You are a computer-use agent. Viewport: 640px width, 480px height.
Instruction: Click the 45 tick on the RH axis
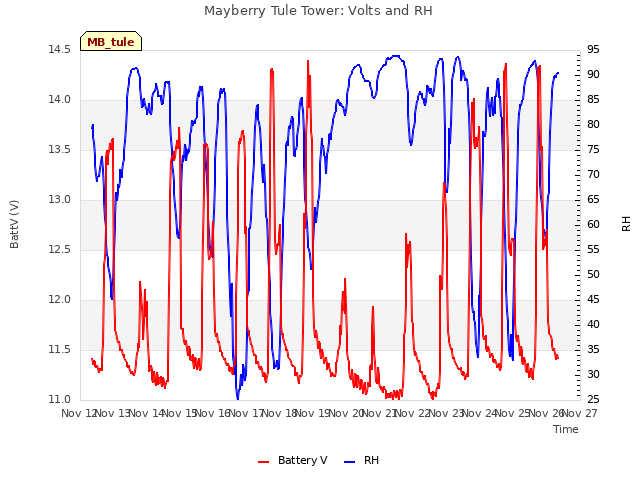click(x=593, y=300)
